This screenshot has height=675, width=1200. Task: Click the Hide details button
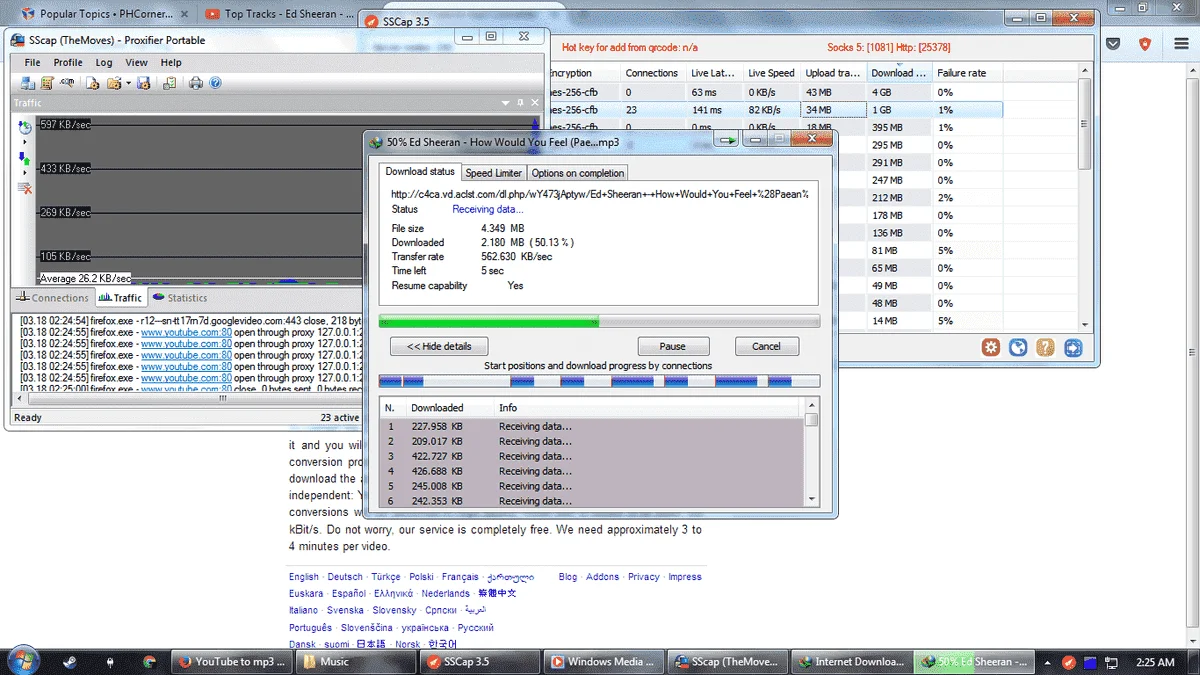coord(439,346)
